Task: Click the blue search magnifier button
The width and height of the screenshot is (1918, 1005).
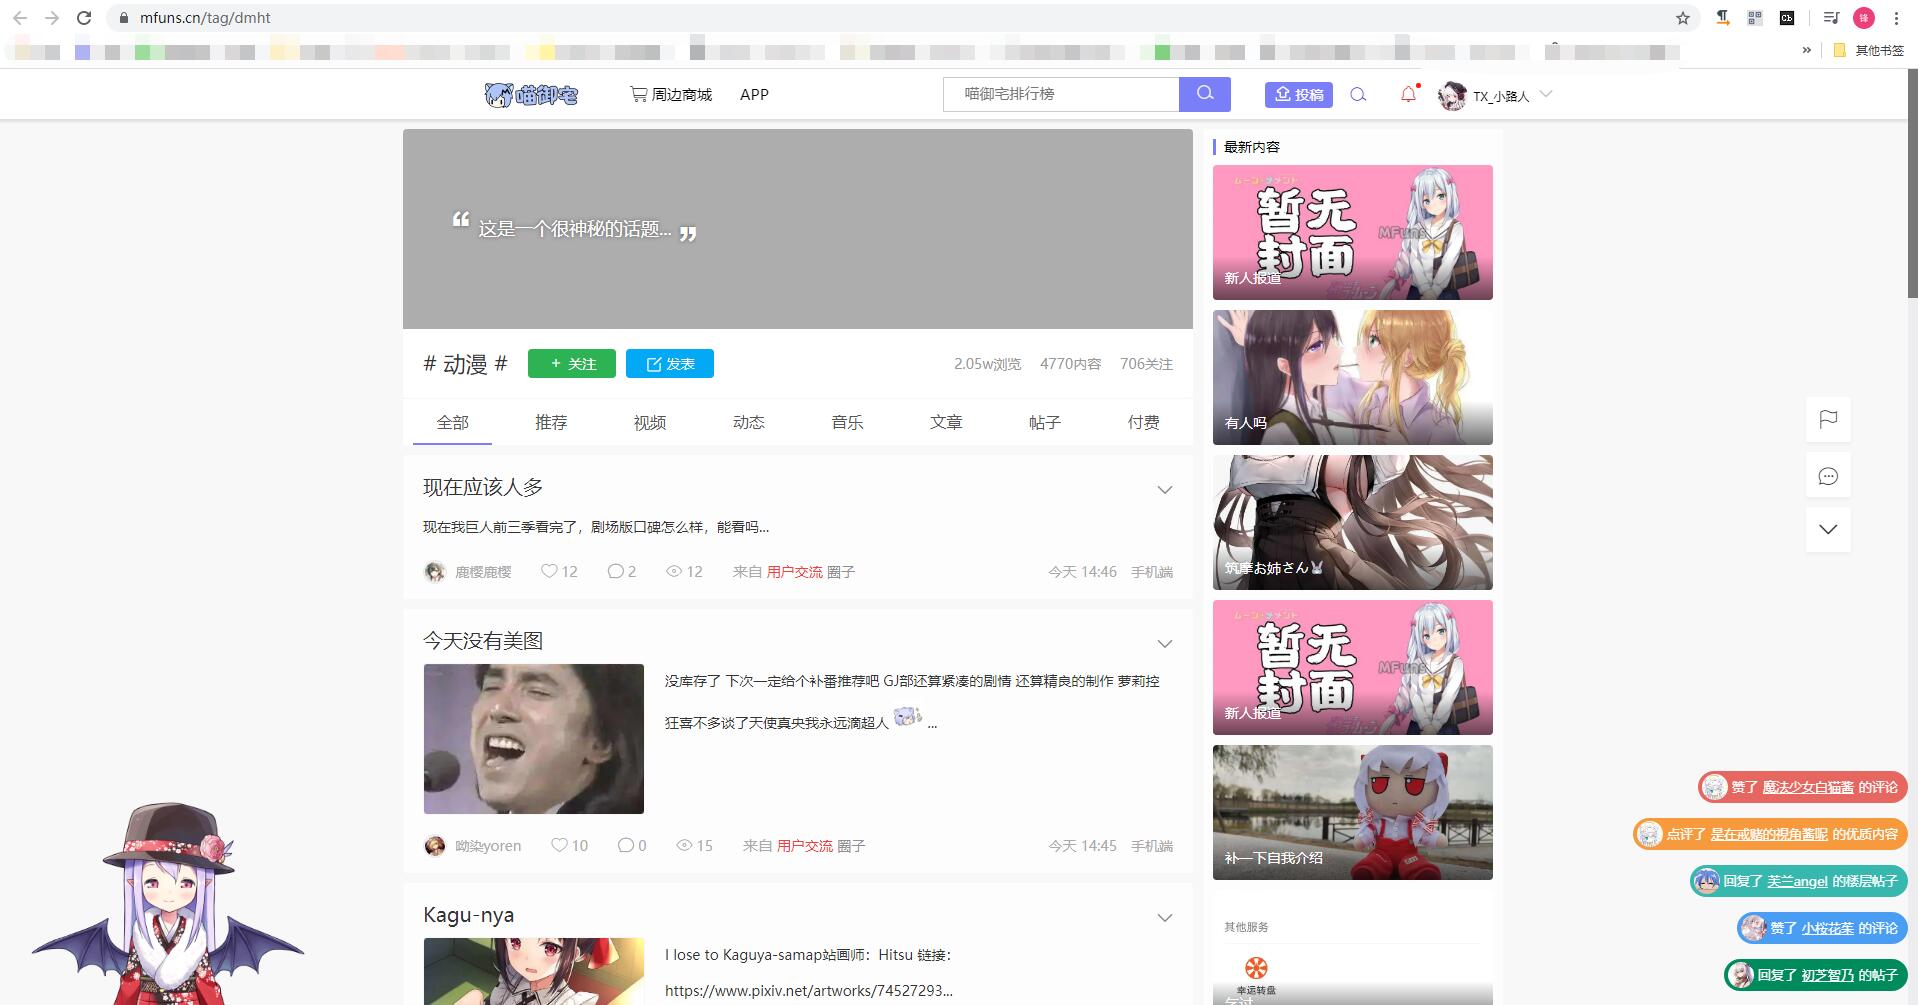Action: [x=1204, y=94]
